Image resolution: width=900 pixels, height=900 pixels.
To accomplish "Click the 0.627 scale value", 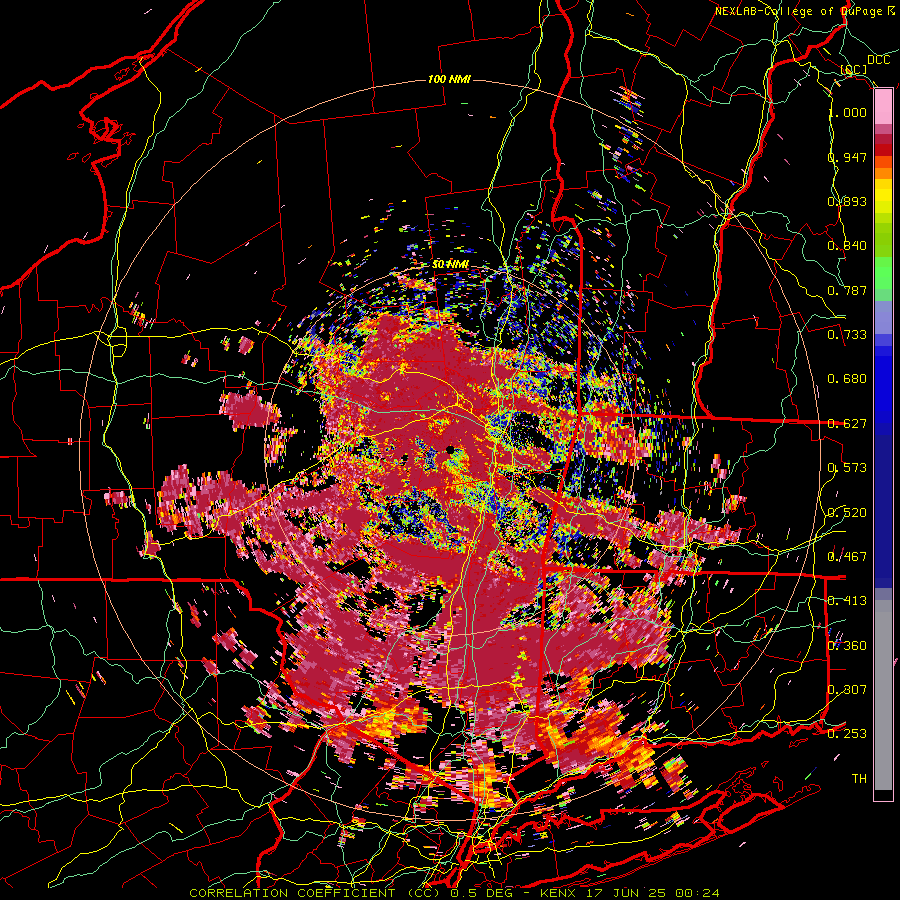I will [848, 424].
